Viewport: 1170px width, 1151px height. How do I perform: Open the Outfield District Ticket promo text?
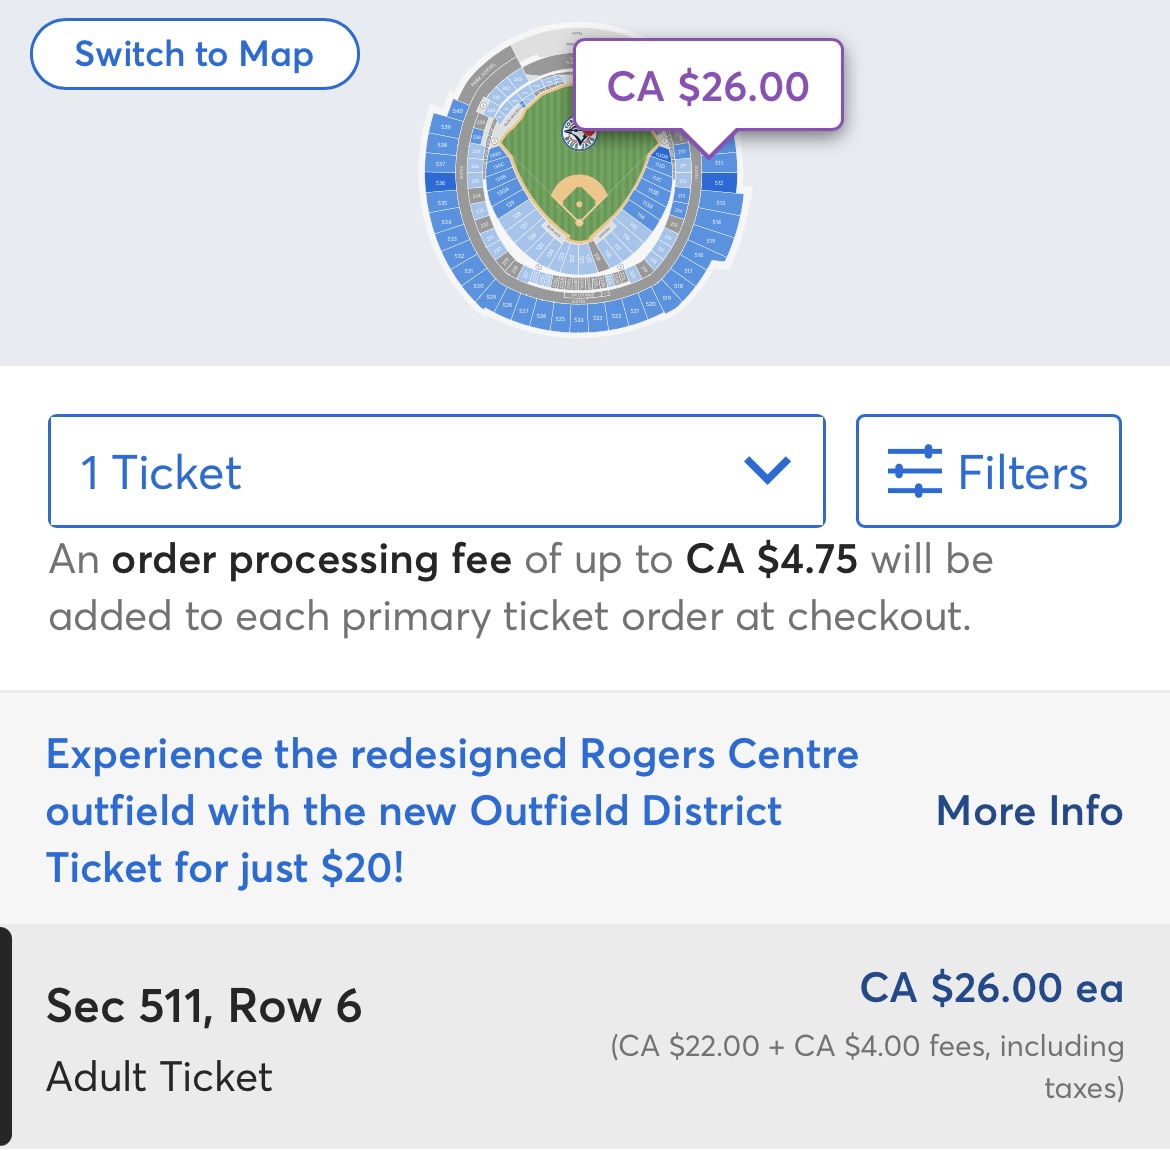point(452,811)
